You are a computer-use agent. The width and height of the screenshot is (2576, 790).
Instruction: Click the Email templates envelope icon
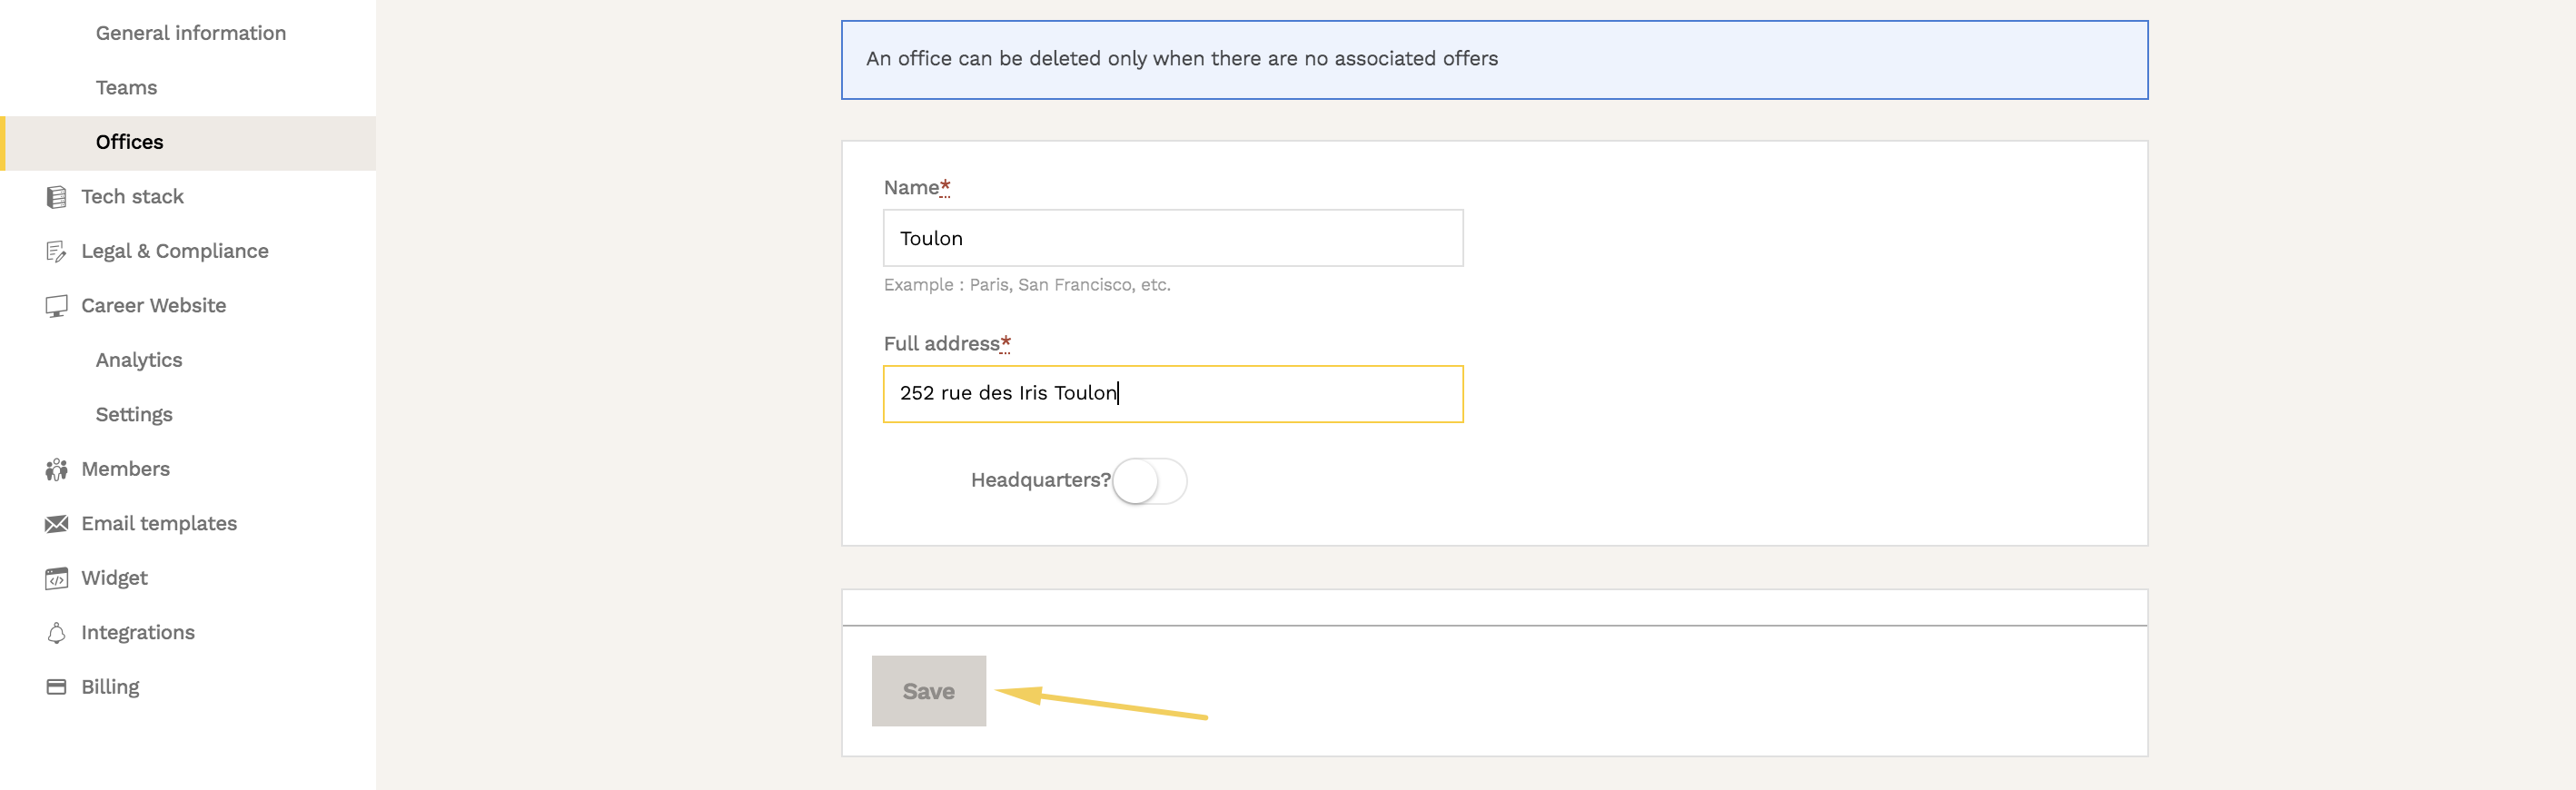56,524
